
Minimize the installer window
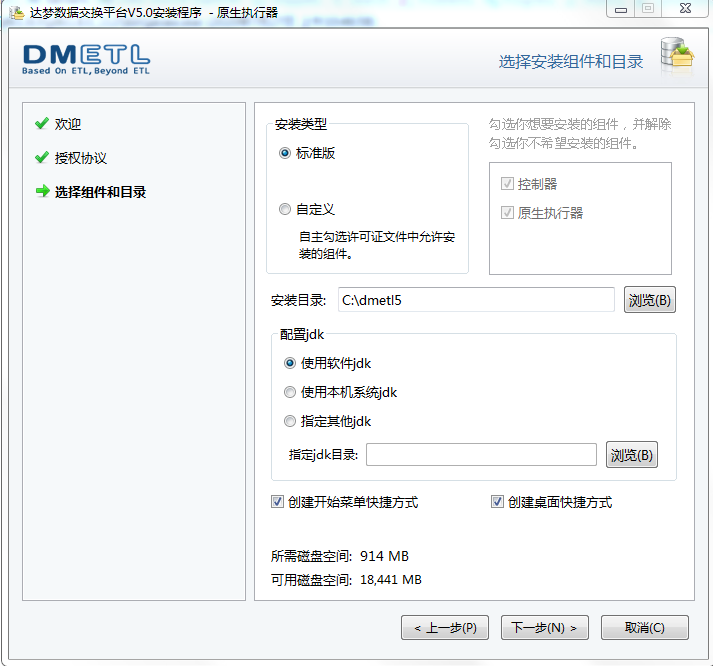621,9
